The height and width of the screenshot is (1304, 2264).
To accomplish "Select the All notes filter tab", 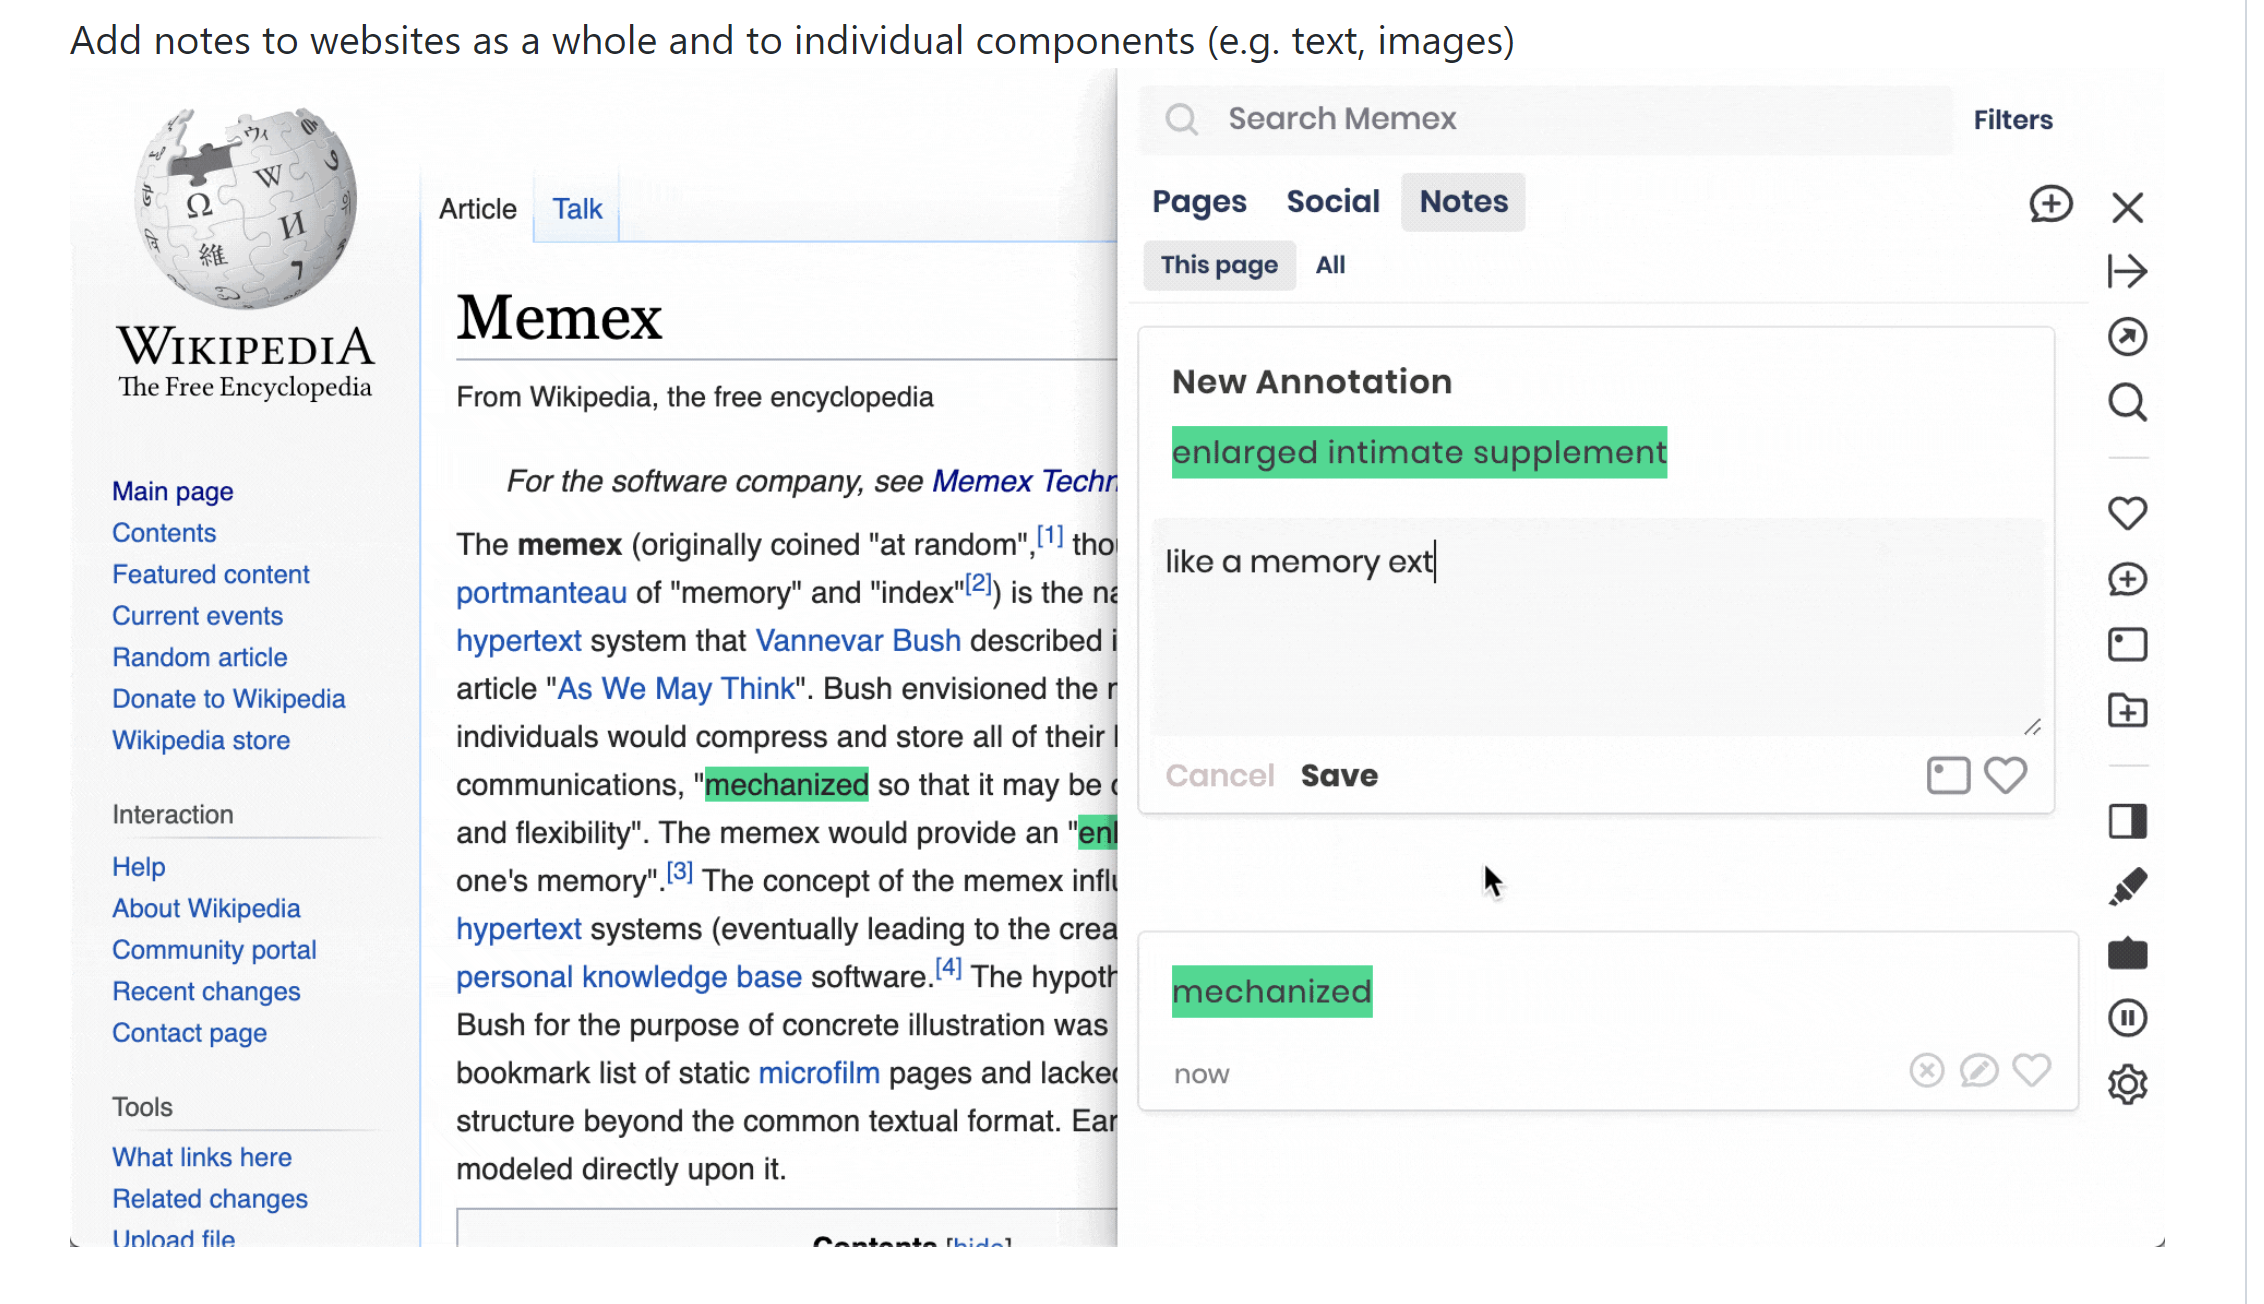I will tap(1330, 265).
